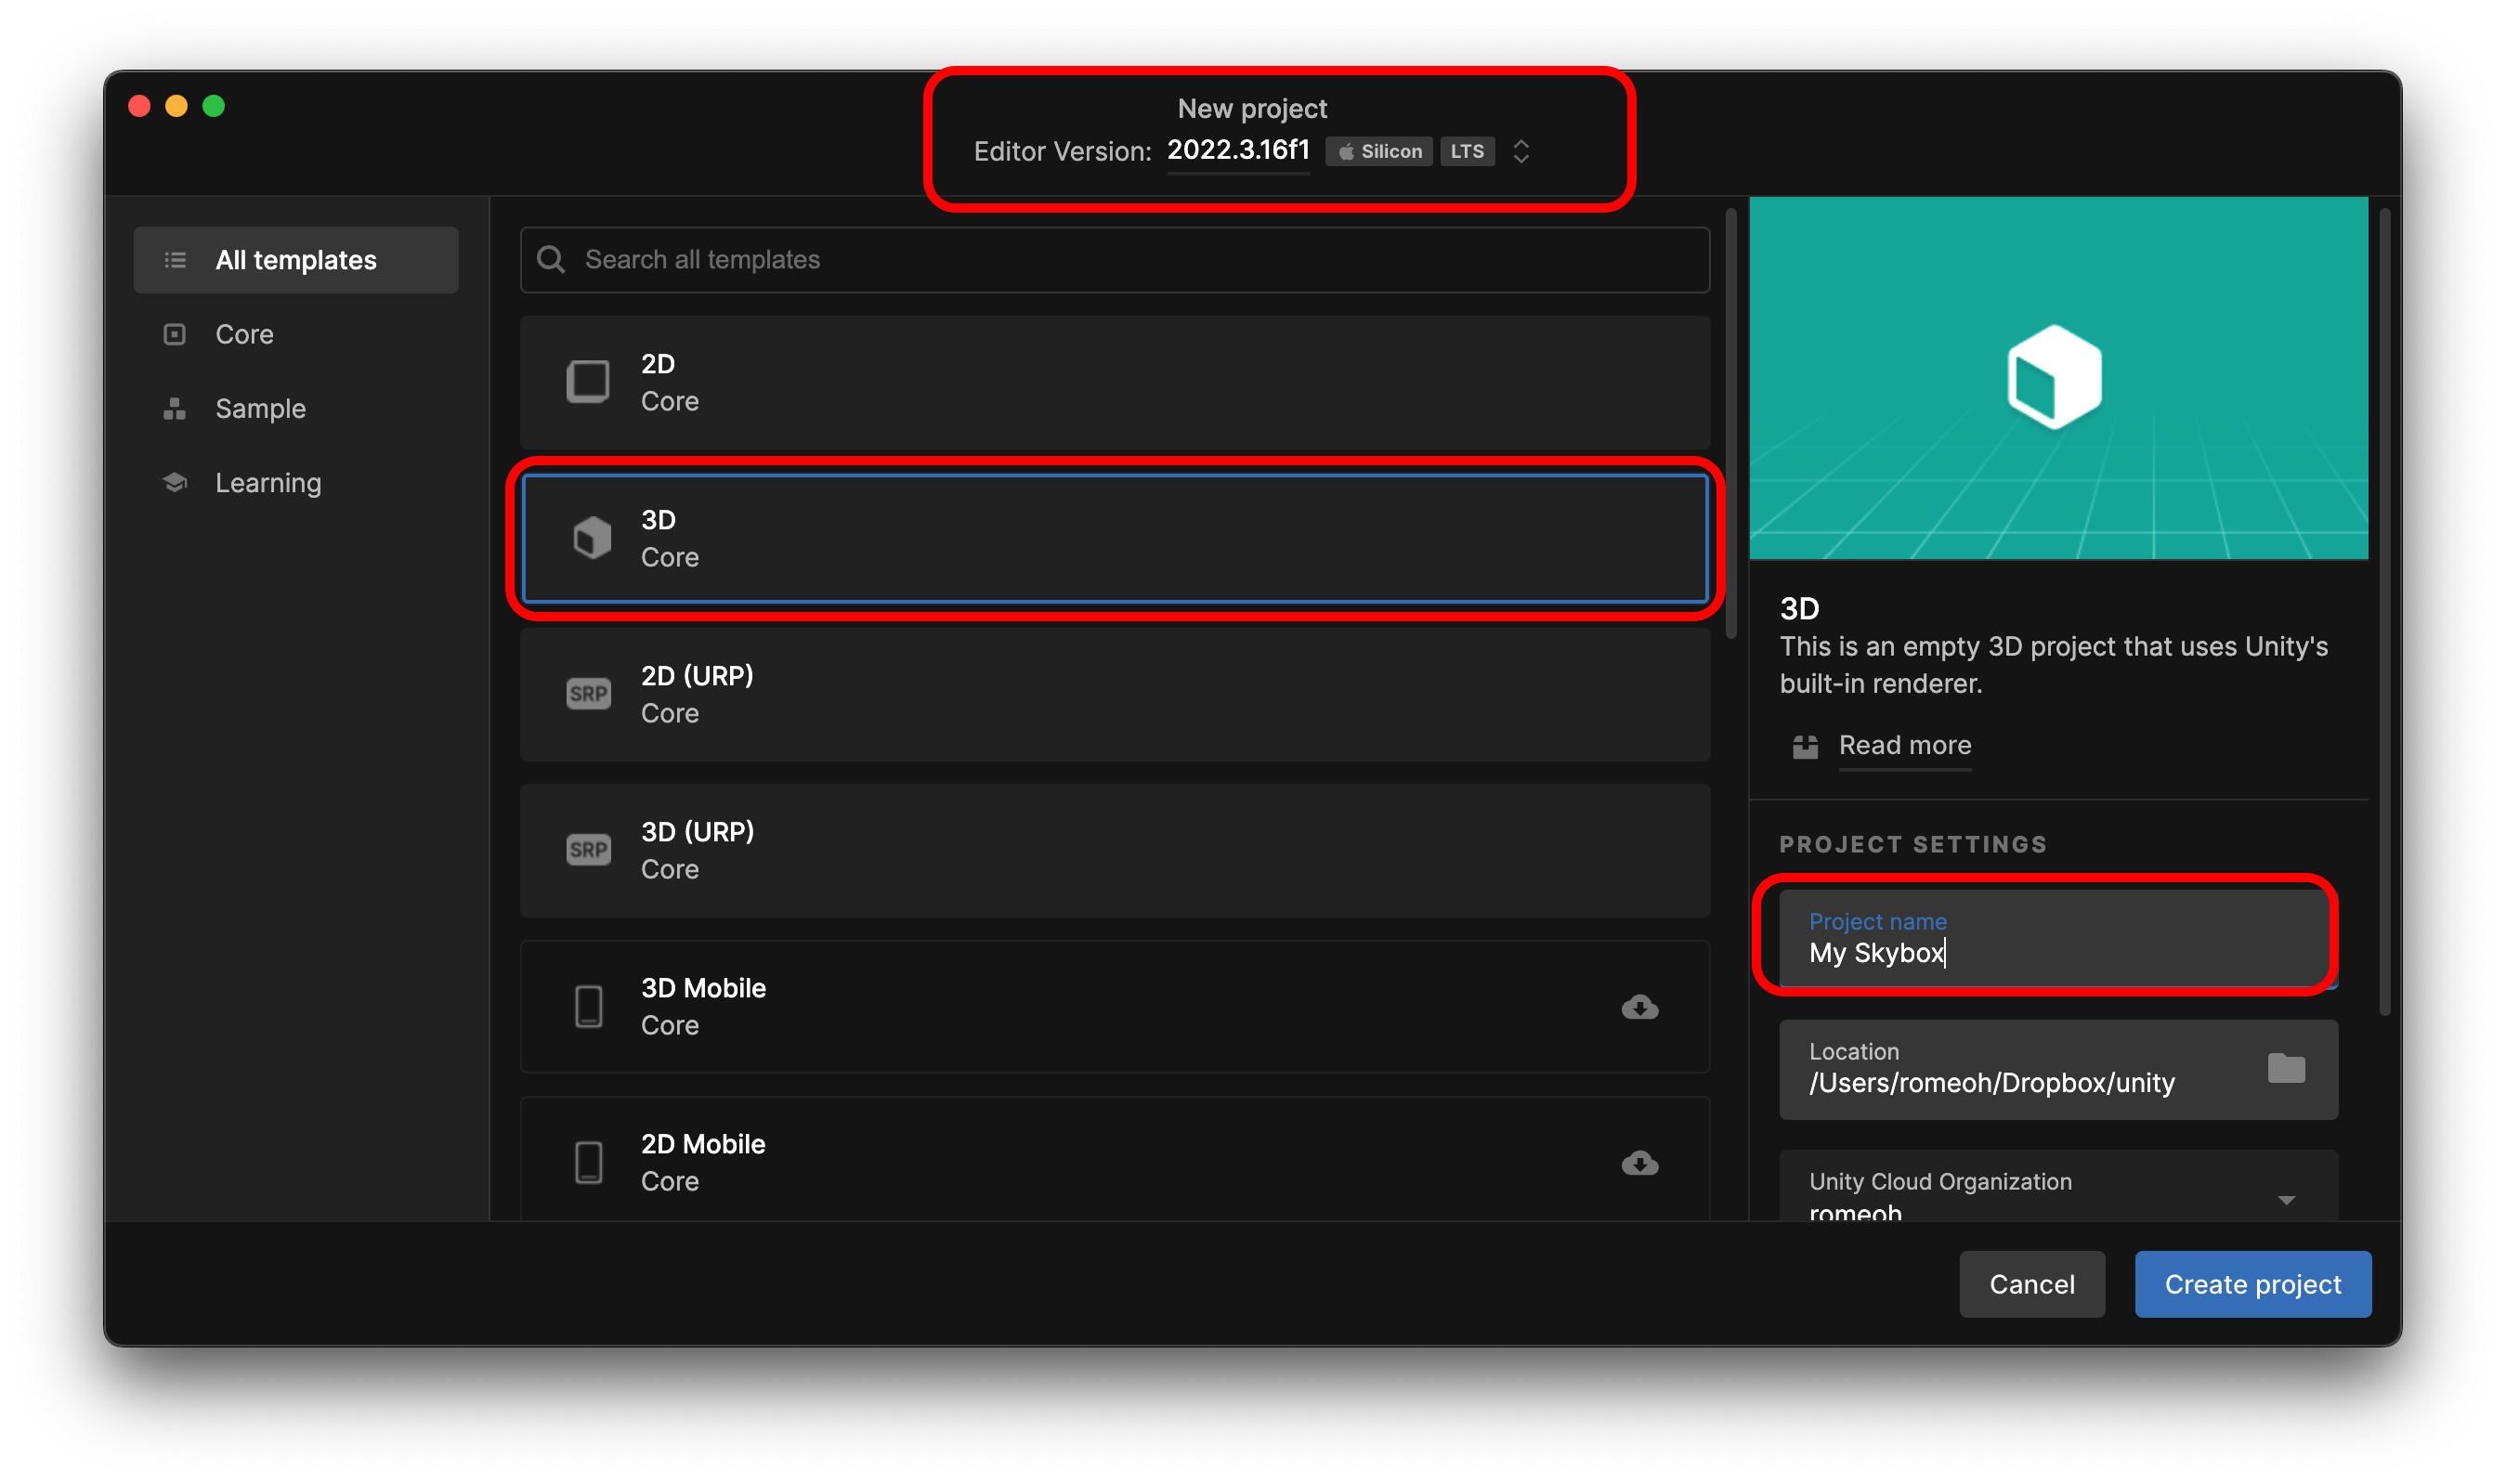Click the phone icon of 3D Mobile
The image size is (2506, 1484).
point(588,1007)
